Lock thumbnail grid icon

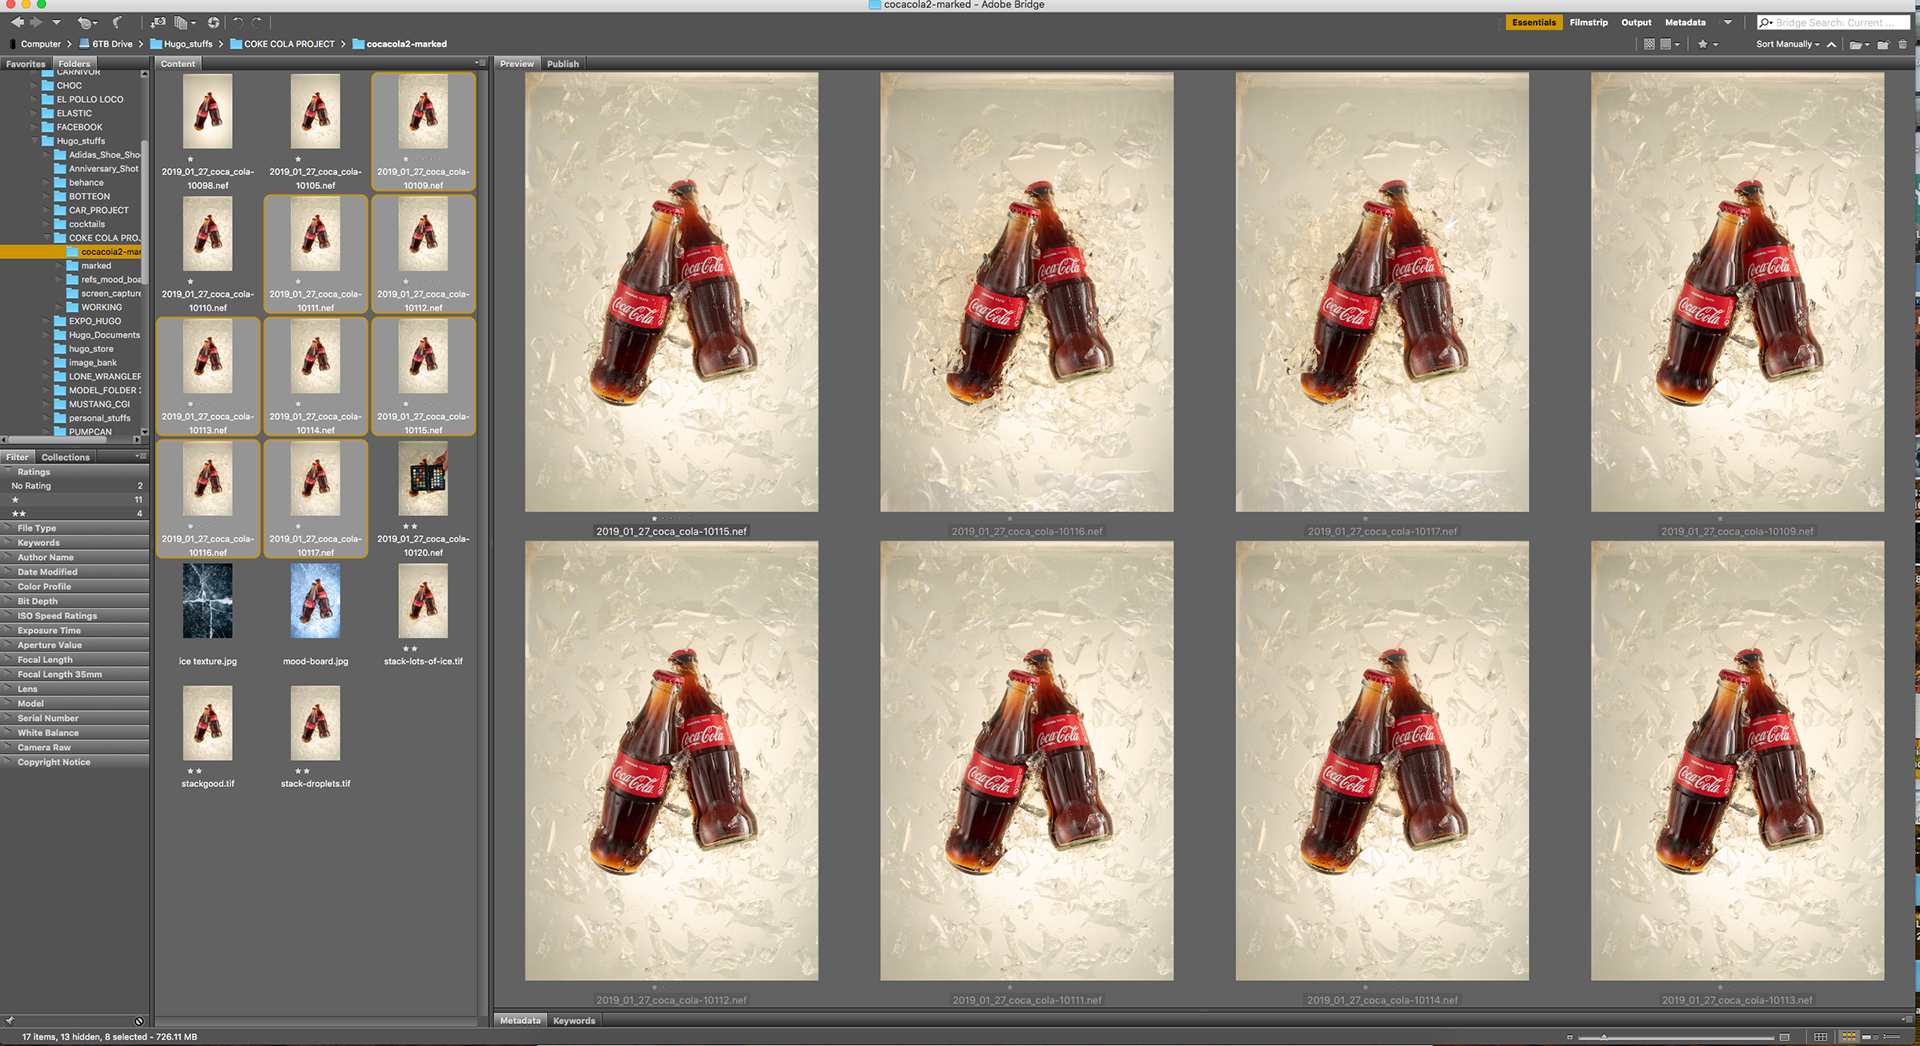[x=1820, y=1037]
